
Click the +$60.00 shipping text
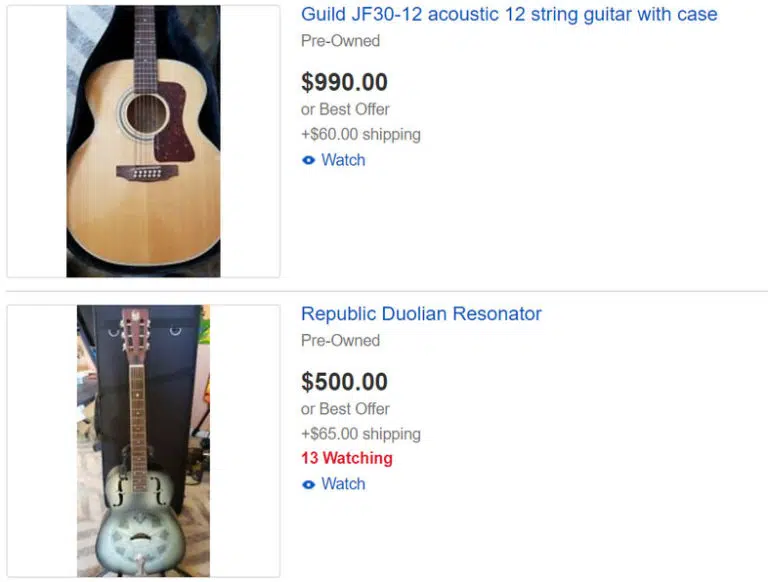tap(360, 134)
